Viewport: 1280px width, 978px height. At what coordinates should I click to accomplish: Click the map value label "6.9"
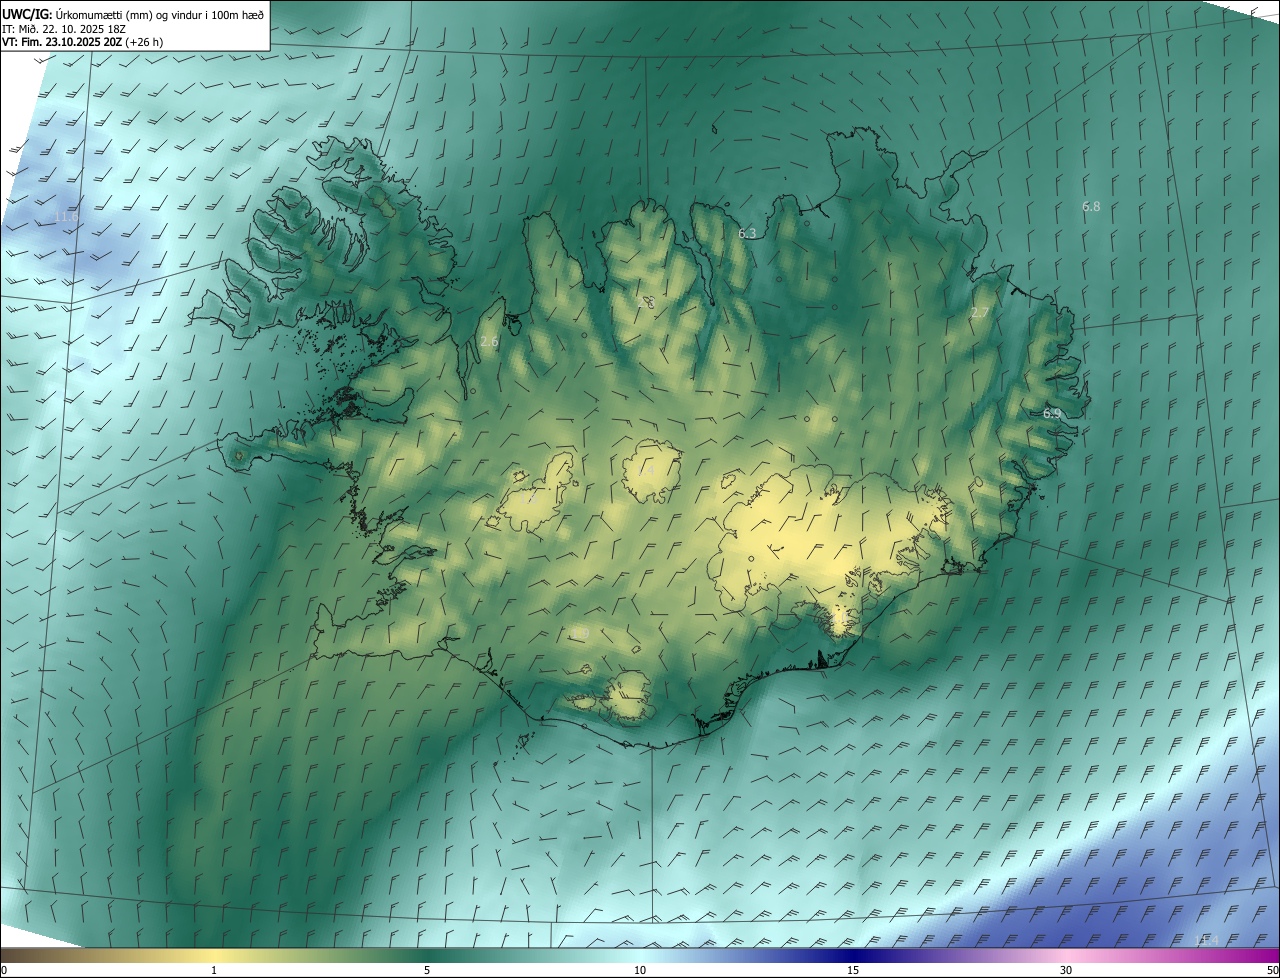(x=1052, y=413)
